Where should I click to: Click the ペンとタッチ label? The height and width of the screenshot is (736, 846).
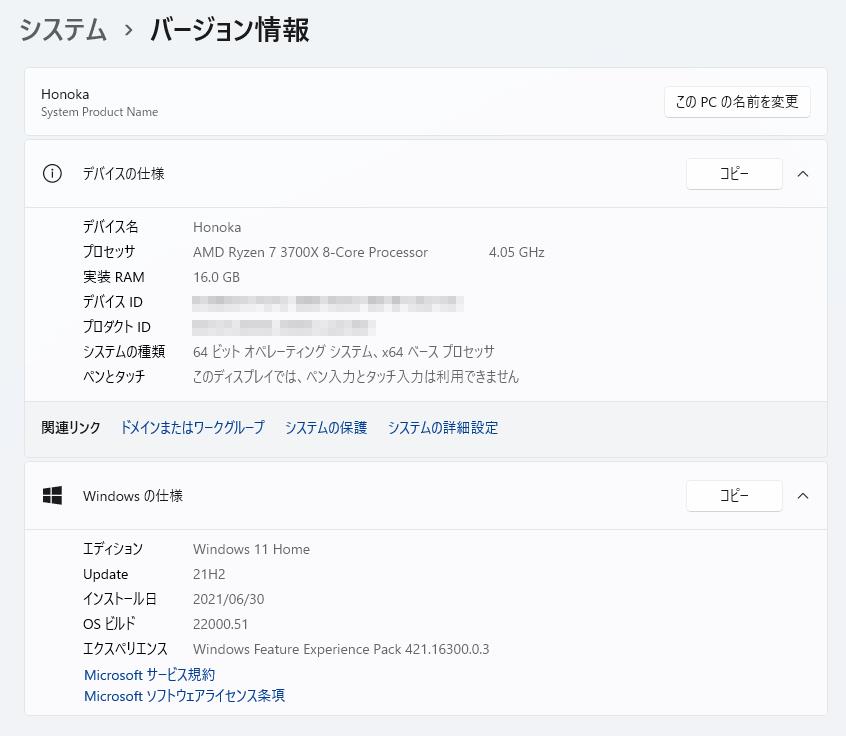114,376
